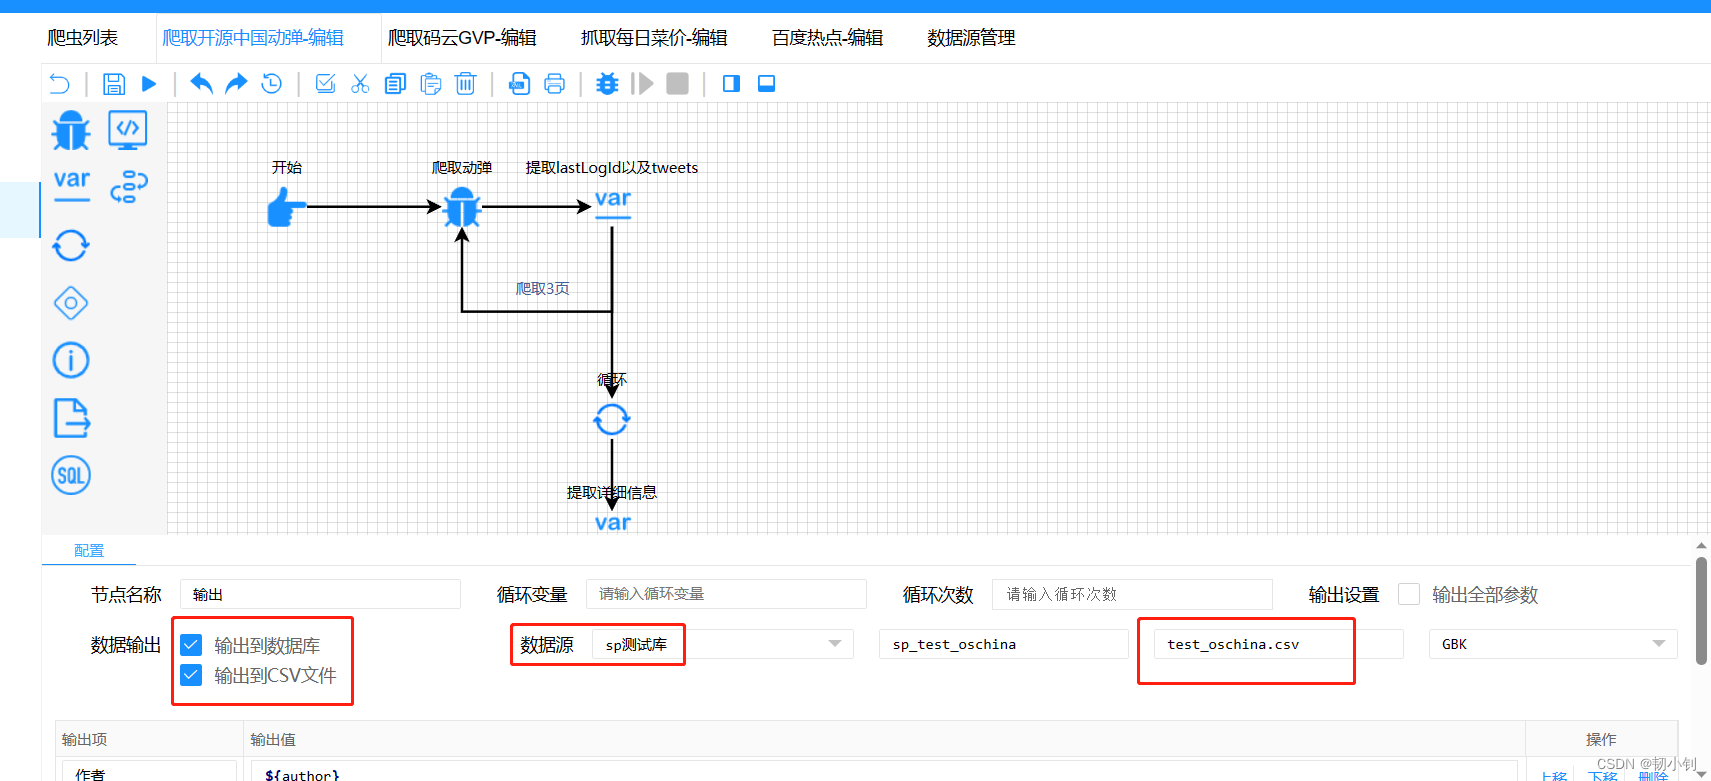Click the sp_test_oschina table name field
The height and width of the screenshot is (781, 1711).
pyautogui.click(x=1004, y=644)
